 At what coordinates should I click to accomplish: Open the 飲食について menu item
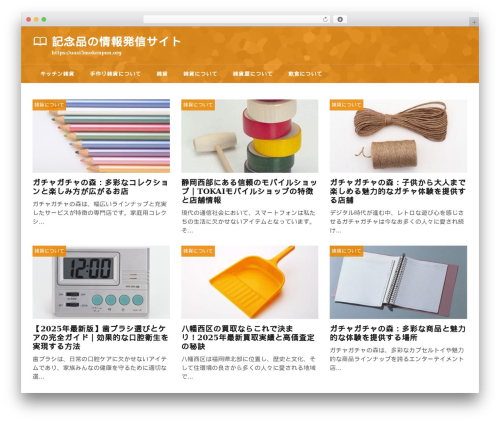(x=305, y=74)
